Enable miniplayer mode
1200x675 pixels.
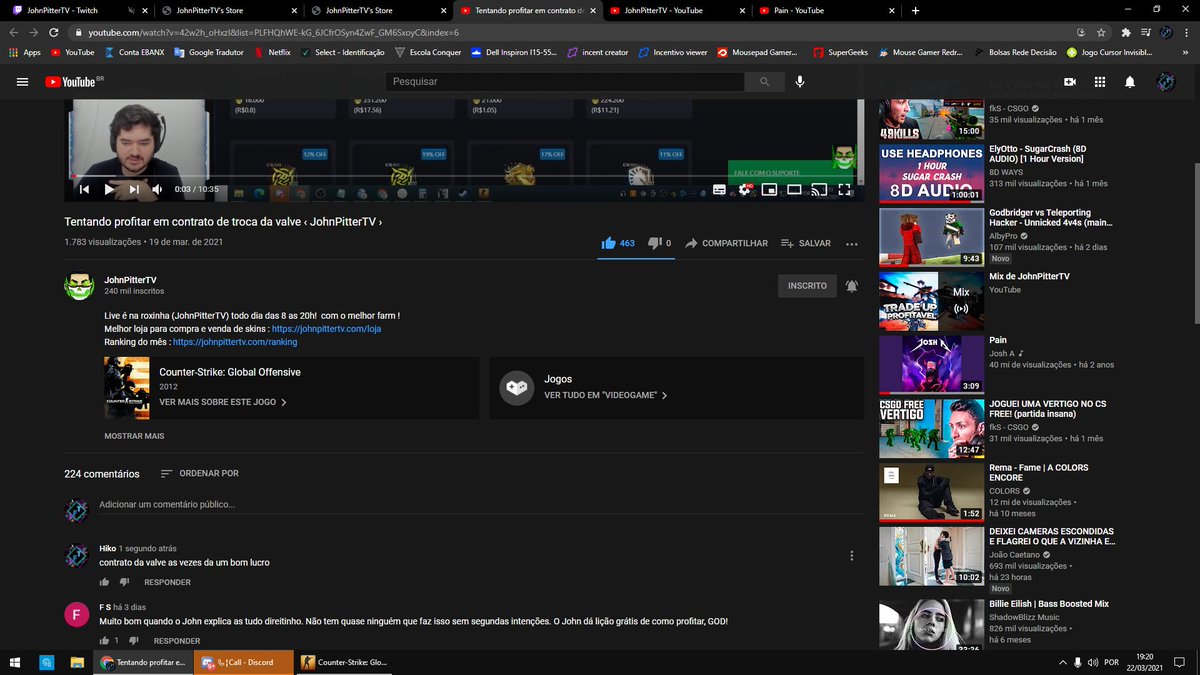pos(769,189)
